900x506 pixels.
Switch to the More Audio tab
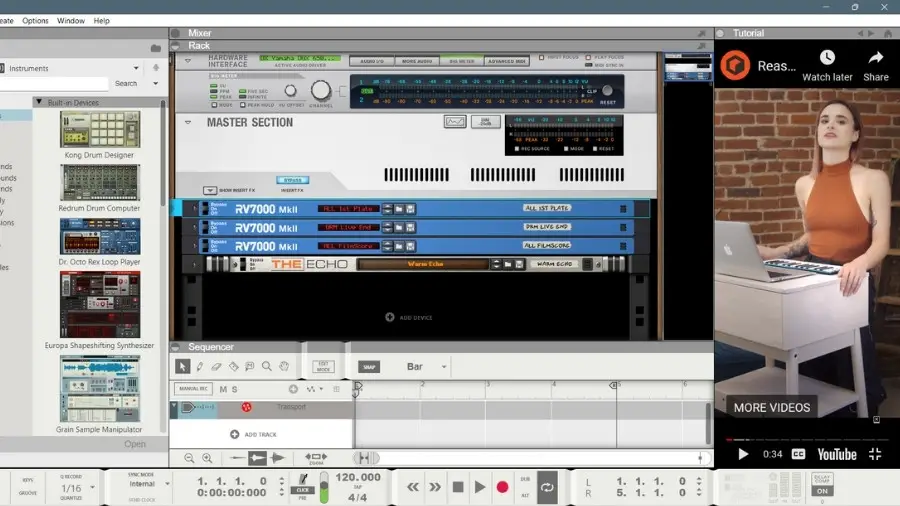click(417, 61)
